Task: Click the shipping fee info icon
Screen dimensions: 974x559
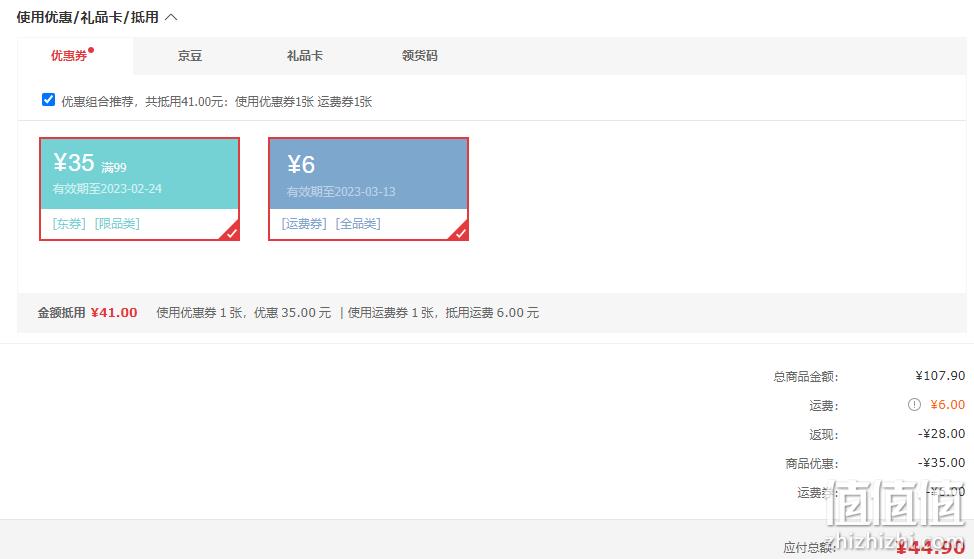Action: tap(914, 404)
